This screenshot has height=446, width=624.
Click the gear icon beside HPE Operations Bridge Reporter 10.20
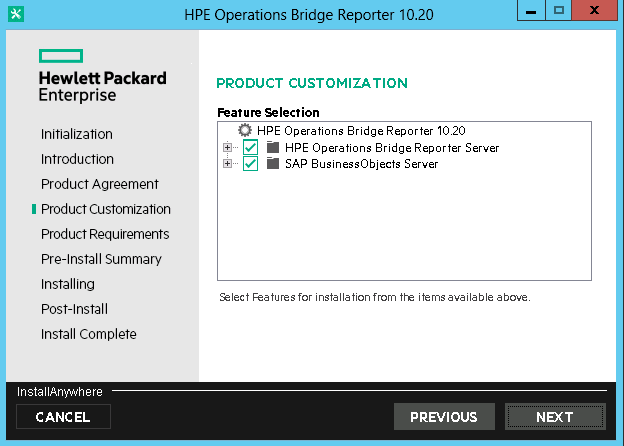[245, 130]
